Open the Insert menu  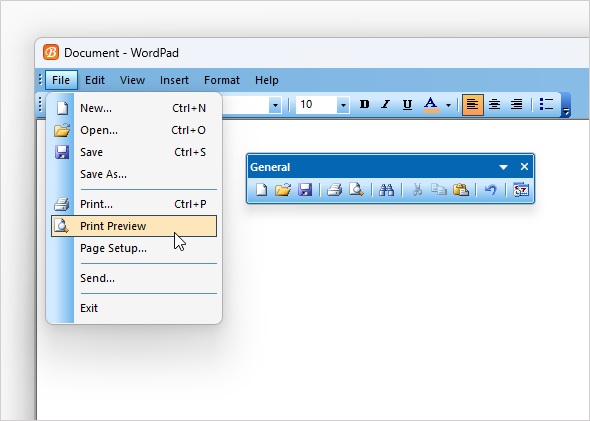click(x=174, y=80)
